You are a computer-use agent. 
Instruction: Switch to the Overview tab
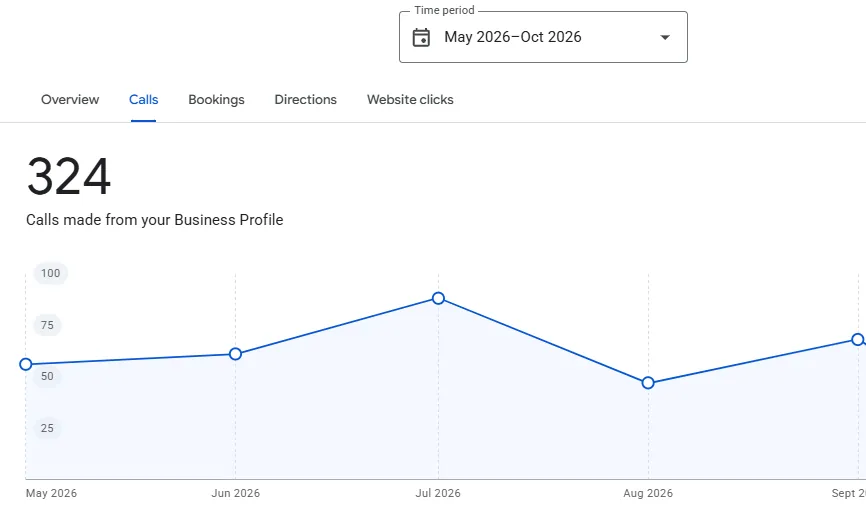pyautogui.click(x=70, y=99)
